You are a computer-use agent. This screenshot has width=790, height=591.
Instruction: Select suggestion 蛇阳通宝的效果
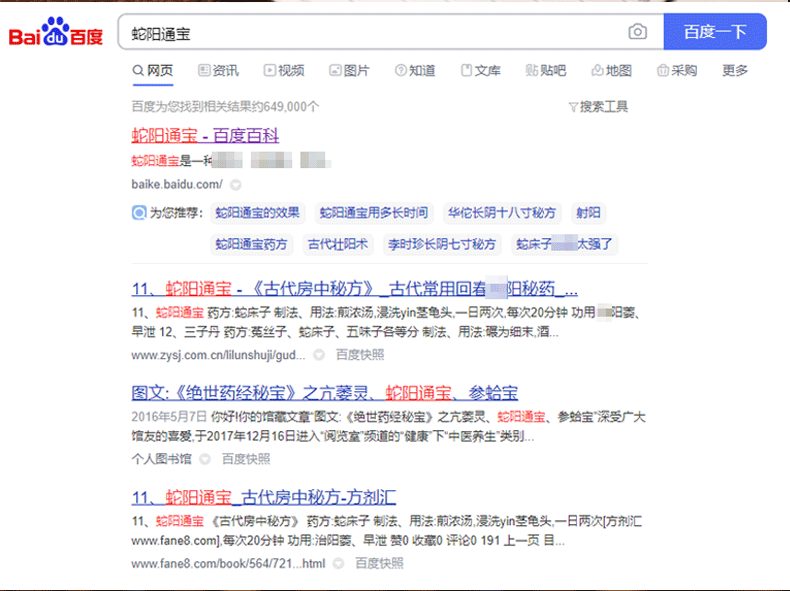(257, 213)
